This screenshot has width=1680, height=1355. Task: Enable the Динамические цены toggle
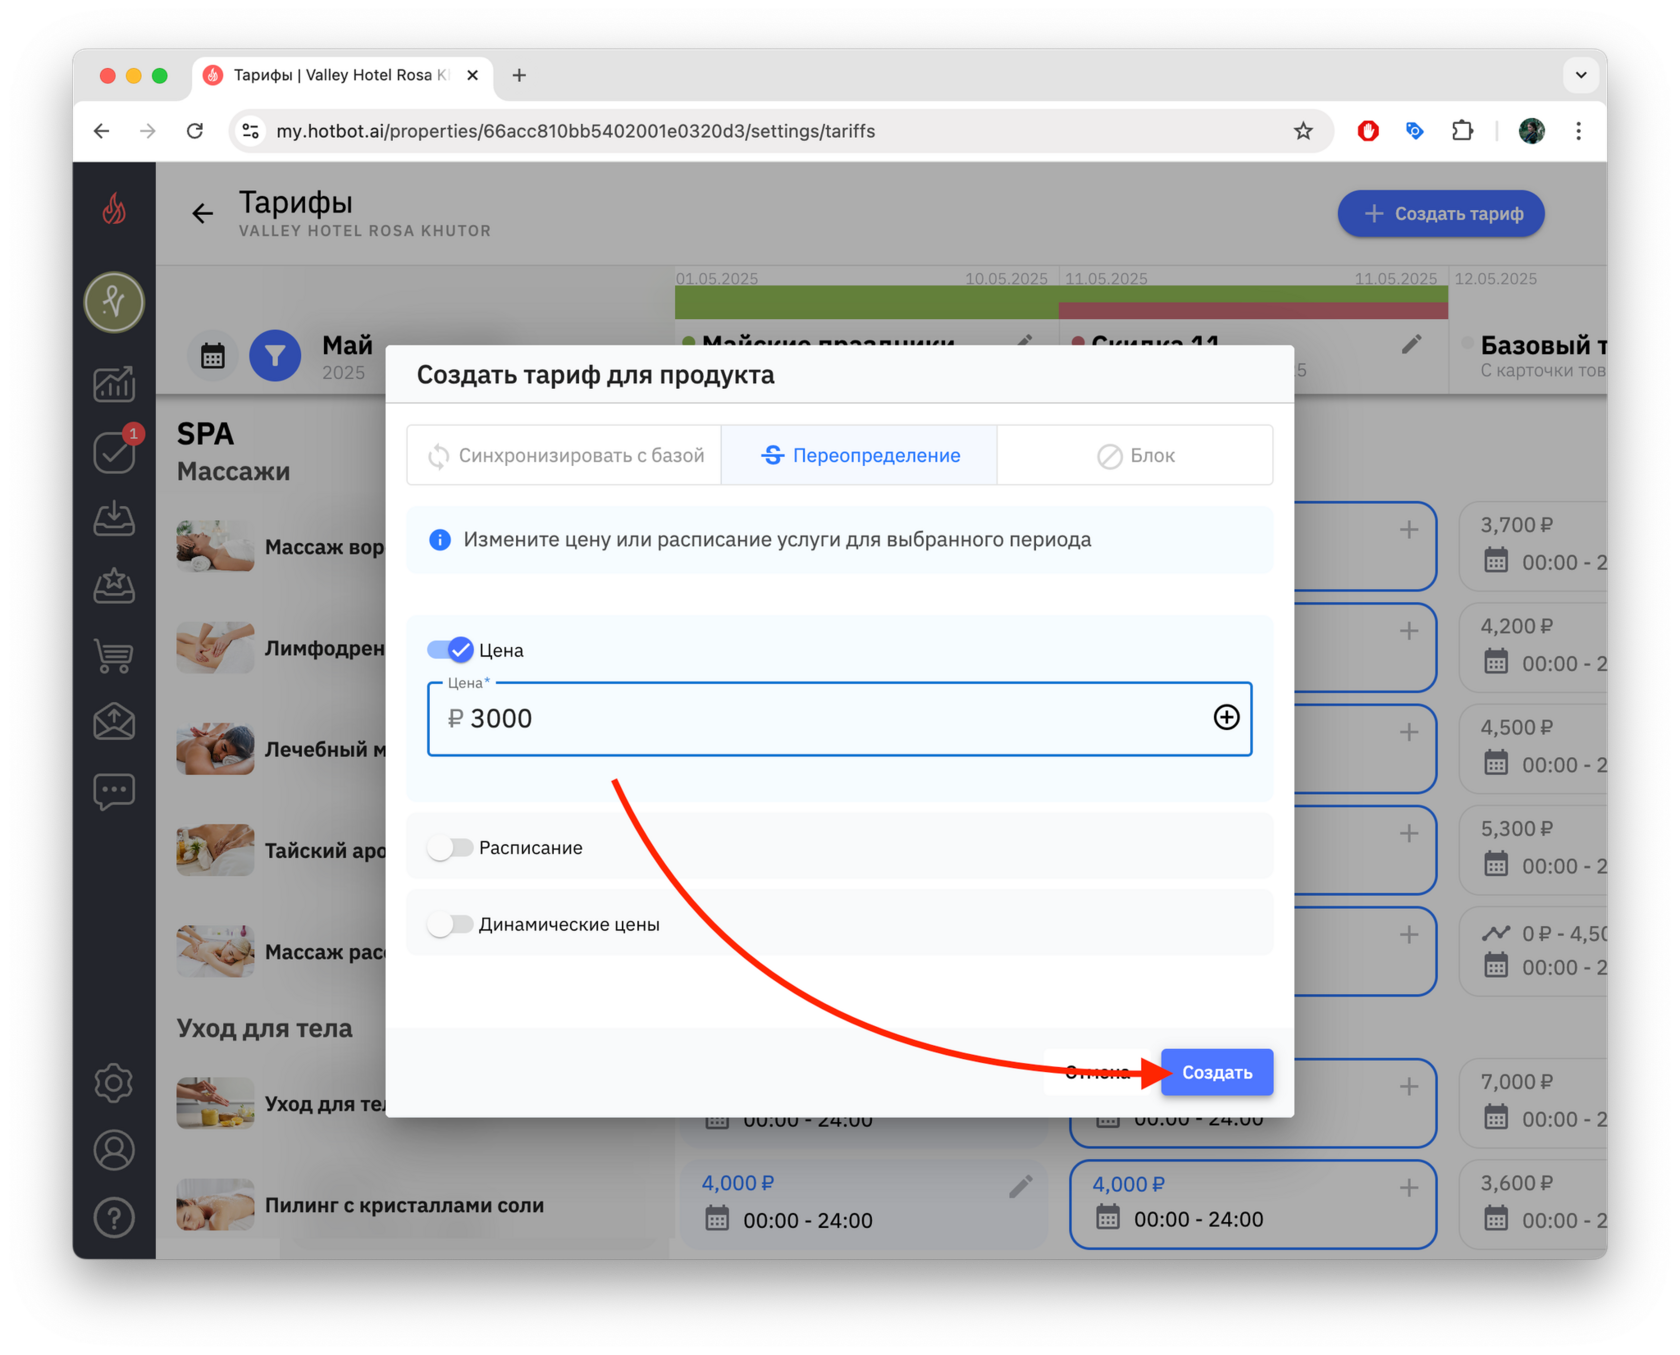pos(450,924)
